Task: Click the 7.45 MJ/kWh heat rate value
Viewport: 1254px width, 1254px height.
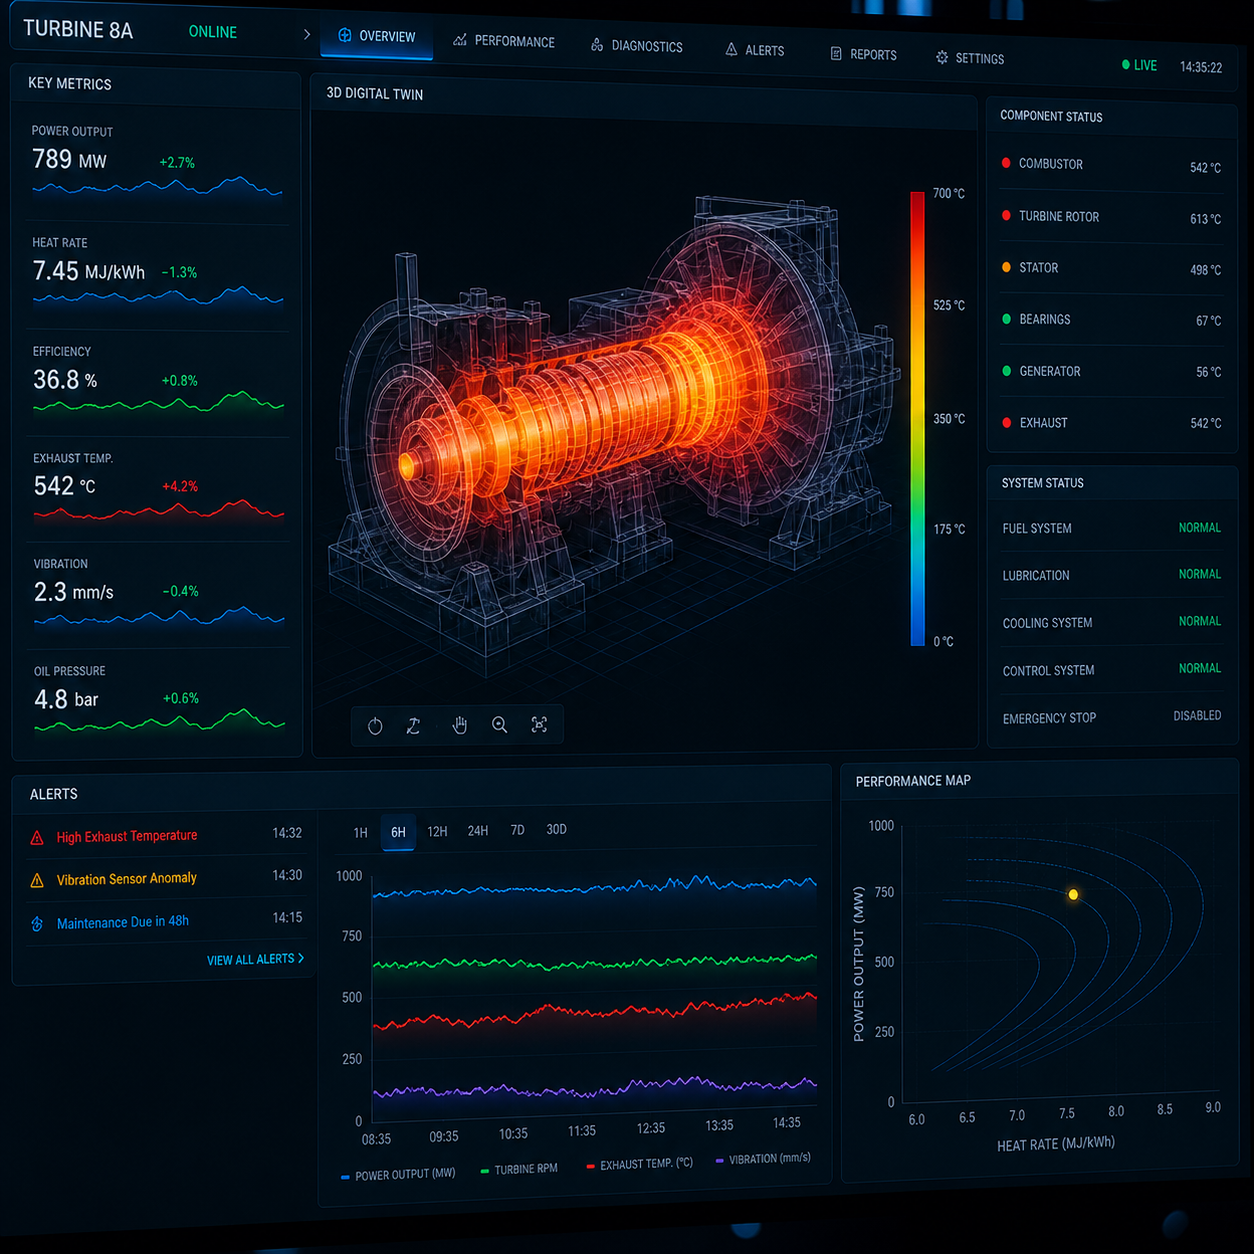Action: [x=89, y=271]
